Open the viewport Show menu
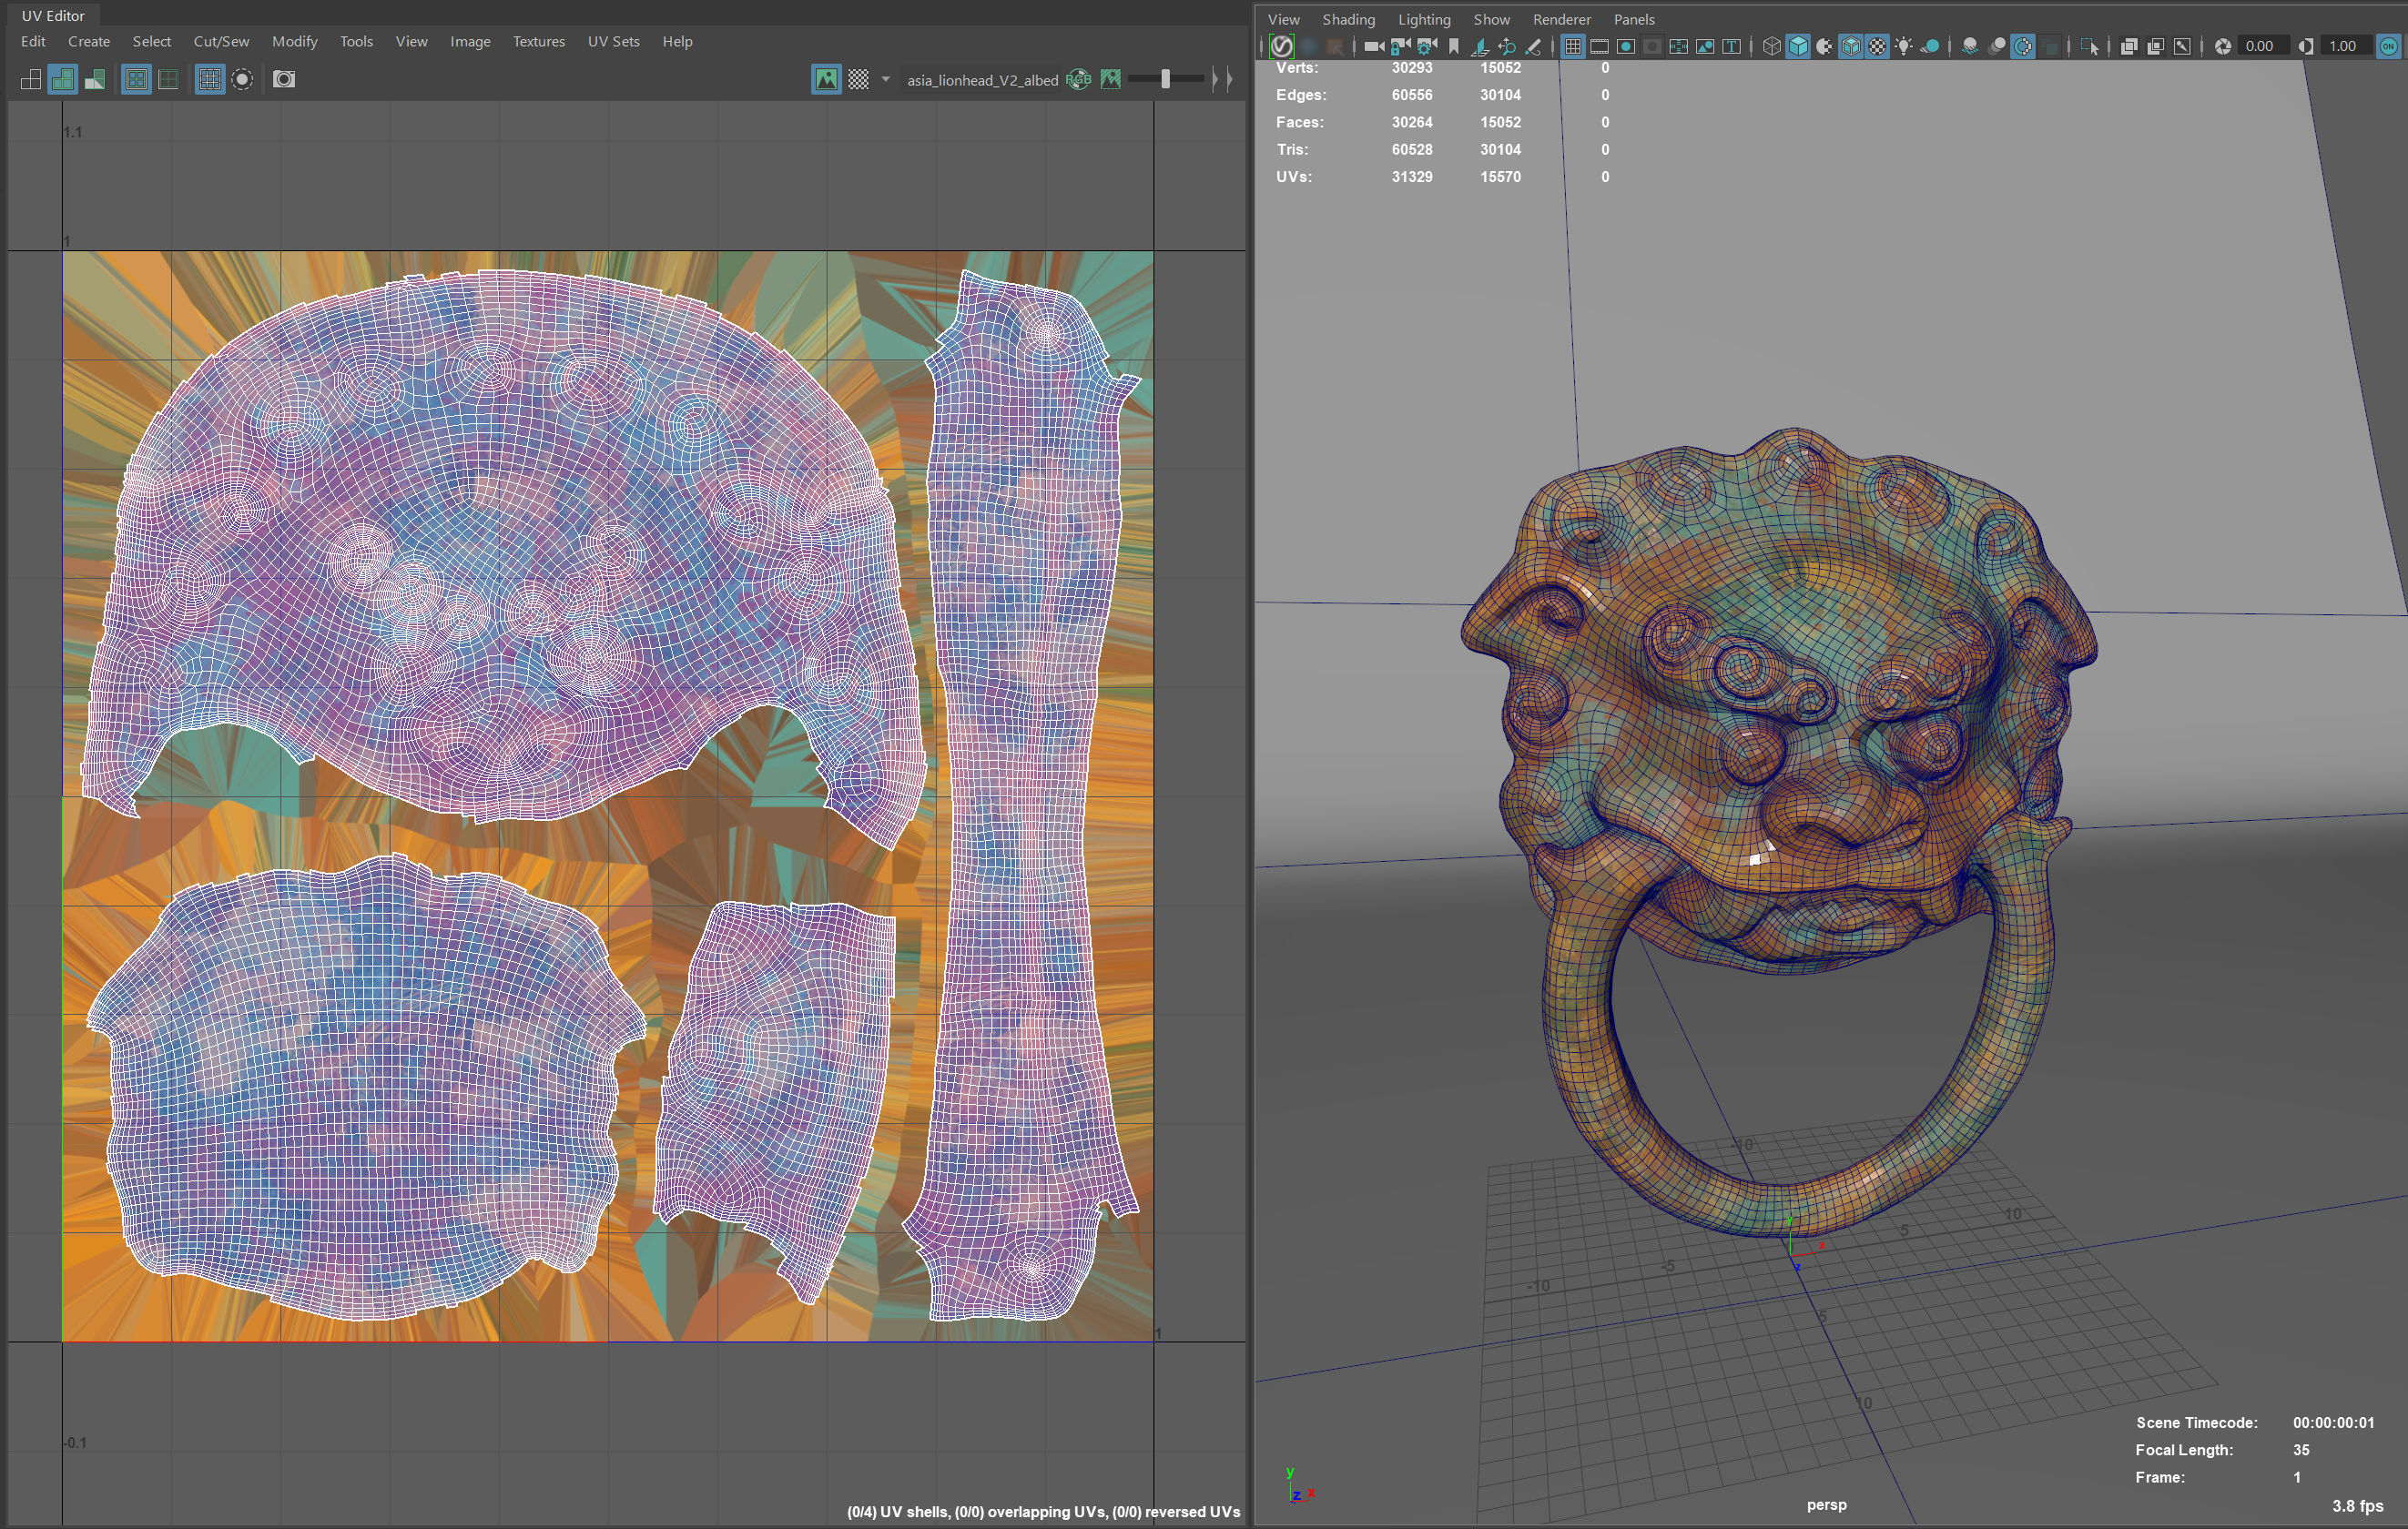The image size is (2408, 1529). 1491,19
